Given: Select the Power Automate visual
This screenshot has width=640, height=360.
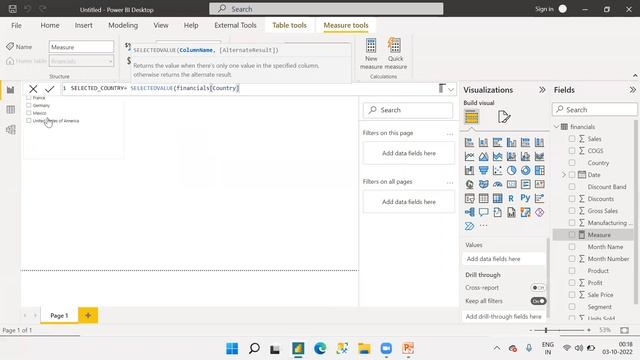Looking at the screenshot, I should coord(469,226).
